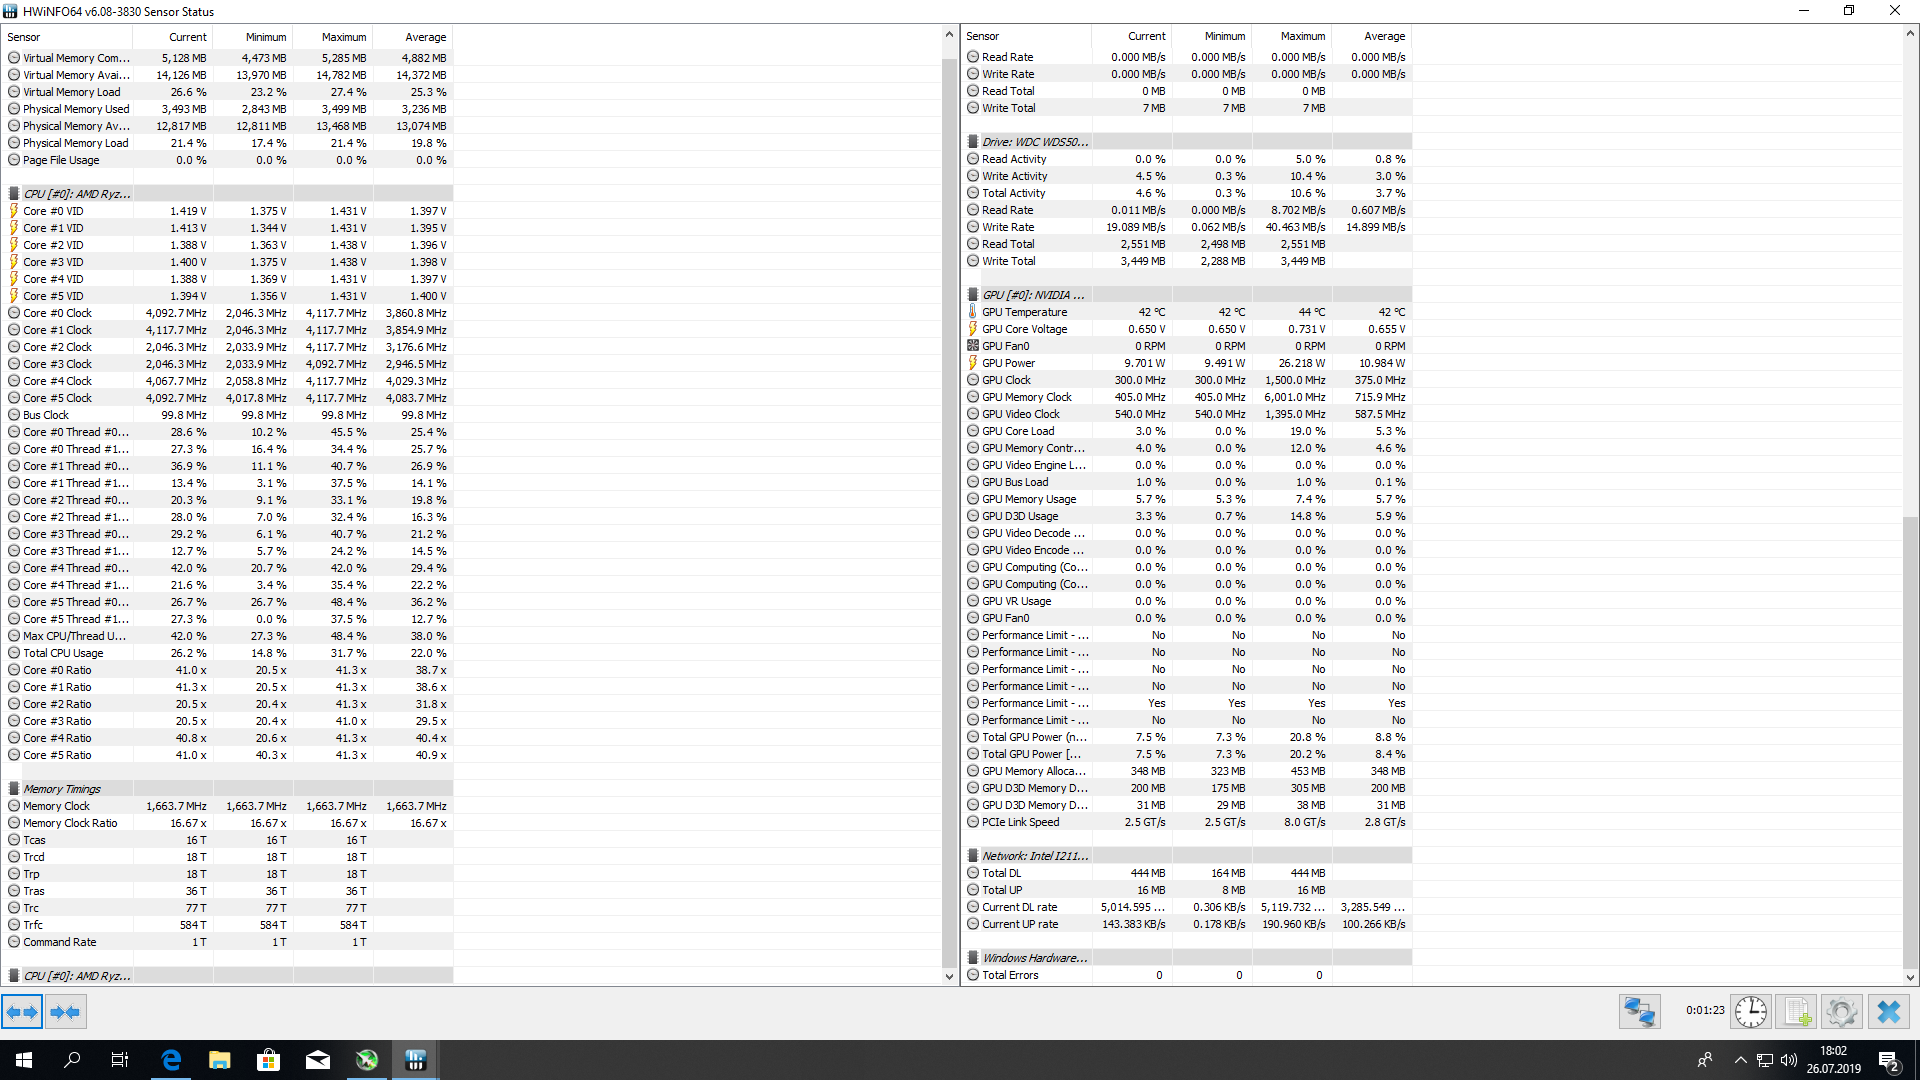Click the shrink columns arrows button

pos(66,1012)
